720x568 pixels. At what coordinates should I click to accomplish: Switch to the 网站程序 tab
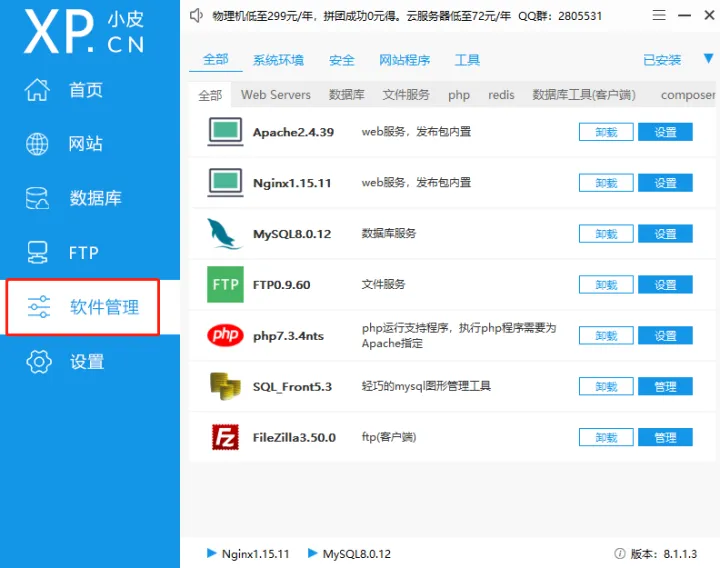click(x=405, y=60)
